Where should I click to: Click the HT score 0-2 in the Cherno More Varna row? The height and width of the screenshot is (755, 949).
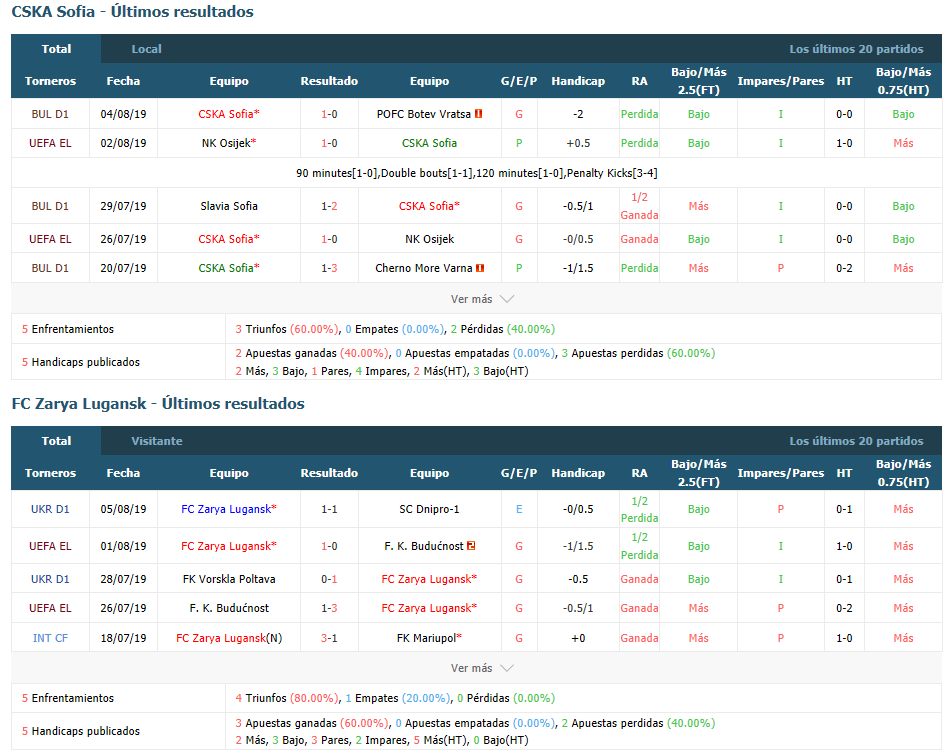tap(844, 268)
